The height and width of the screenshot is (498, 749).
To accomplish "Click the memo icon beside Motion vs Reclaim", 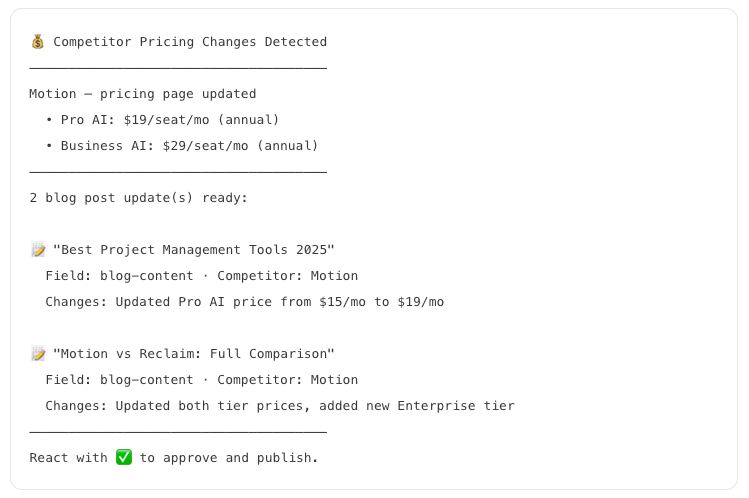I will click(38, 354).
